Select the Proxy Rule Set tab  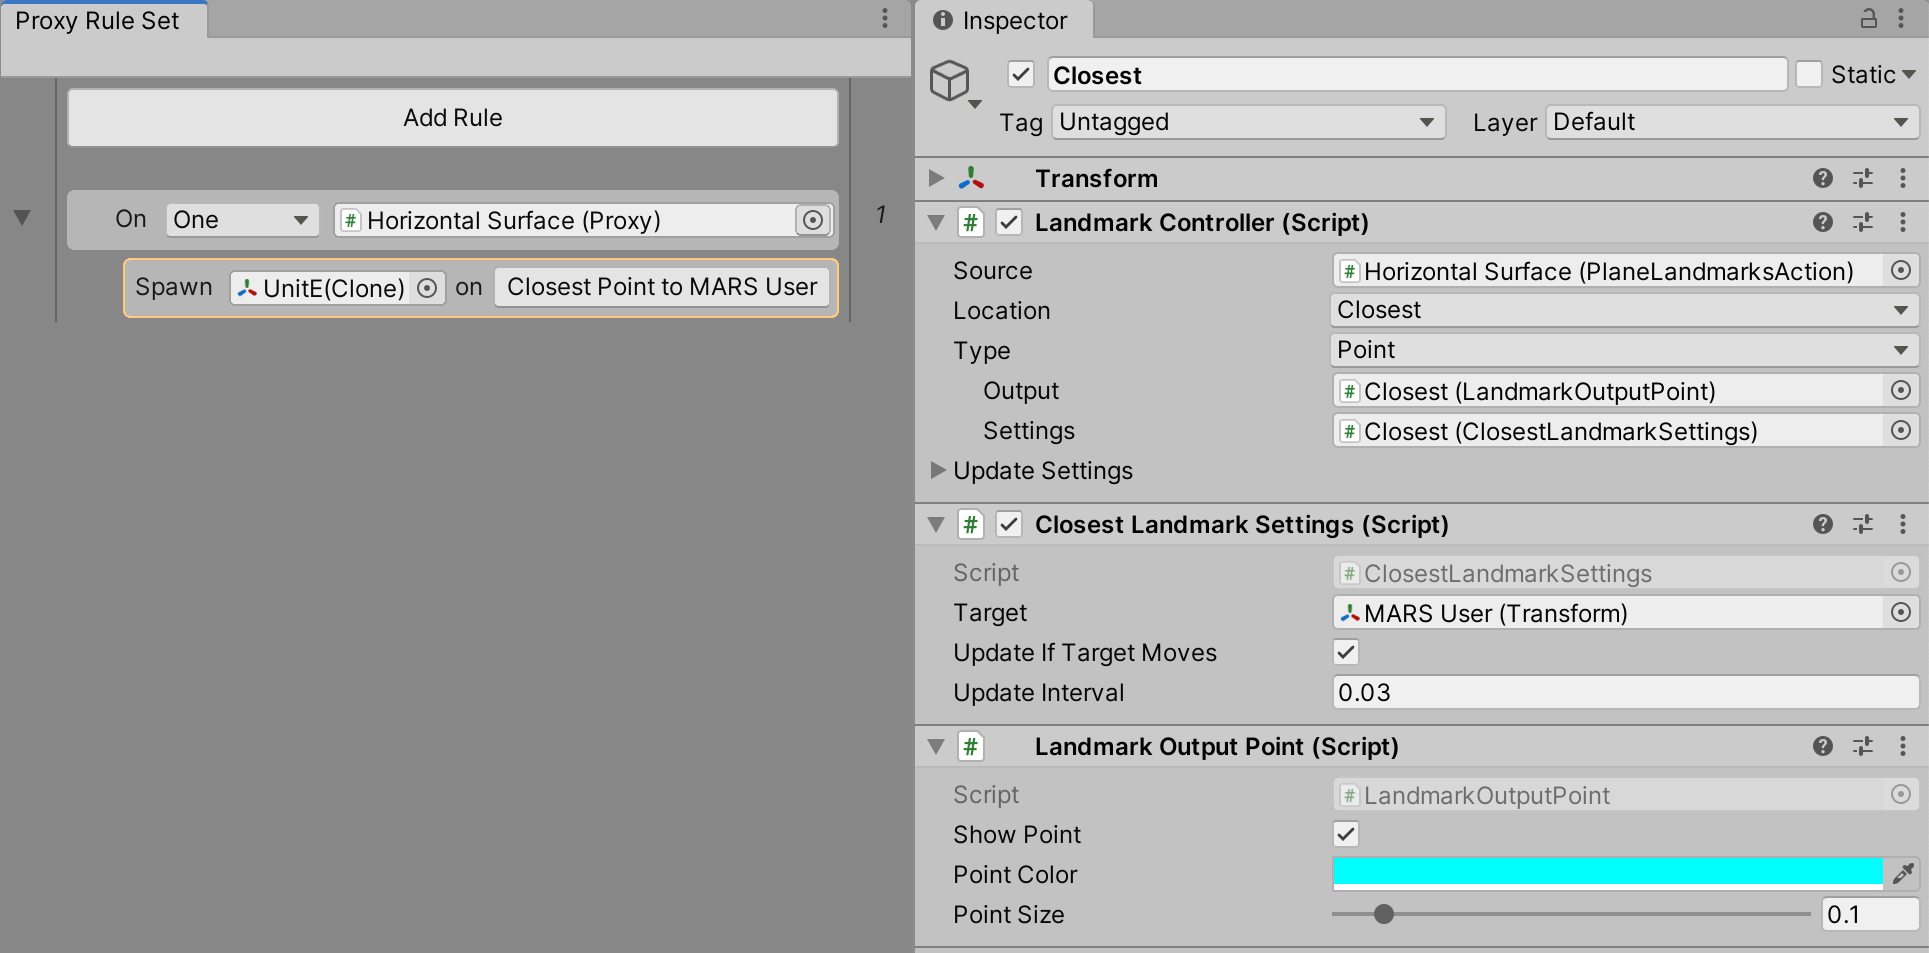tap(98, 21)
